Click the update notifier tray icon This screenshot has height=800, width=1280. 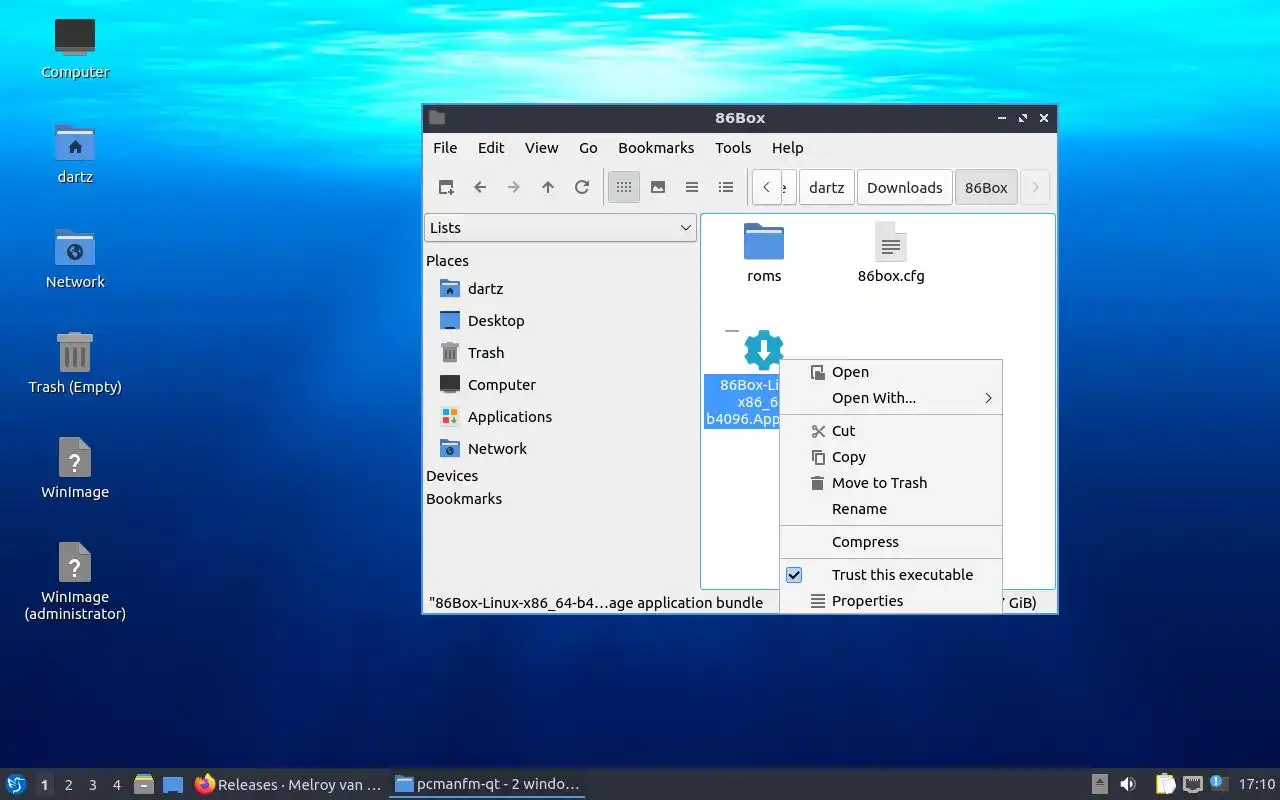tap(1218, 783)
